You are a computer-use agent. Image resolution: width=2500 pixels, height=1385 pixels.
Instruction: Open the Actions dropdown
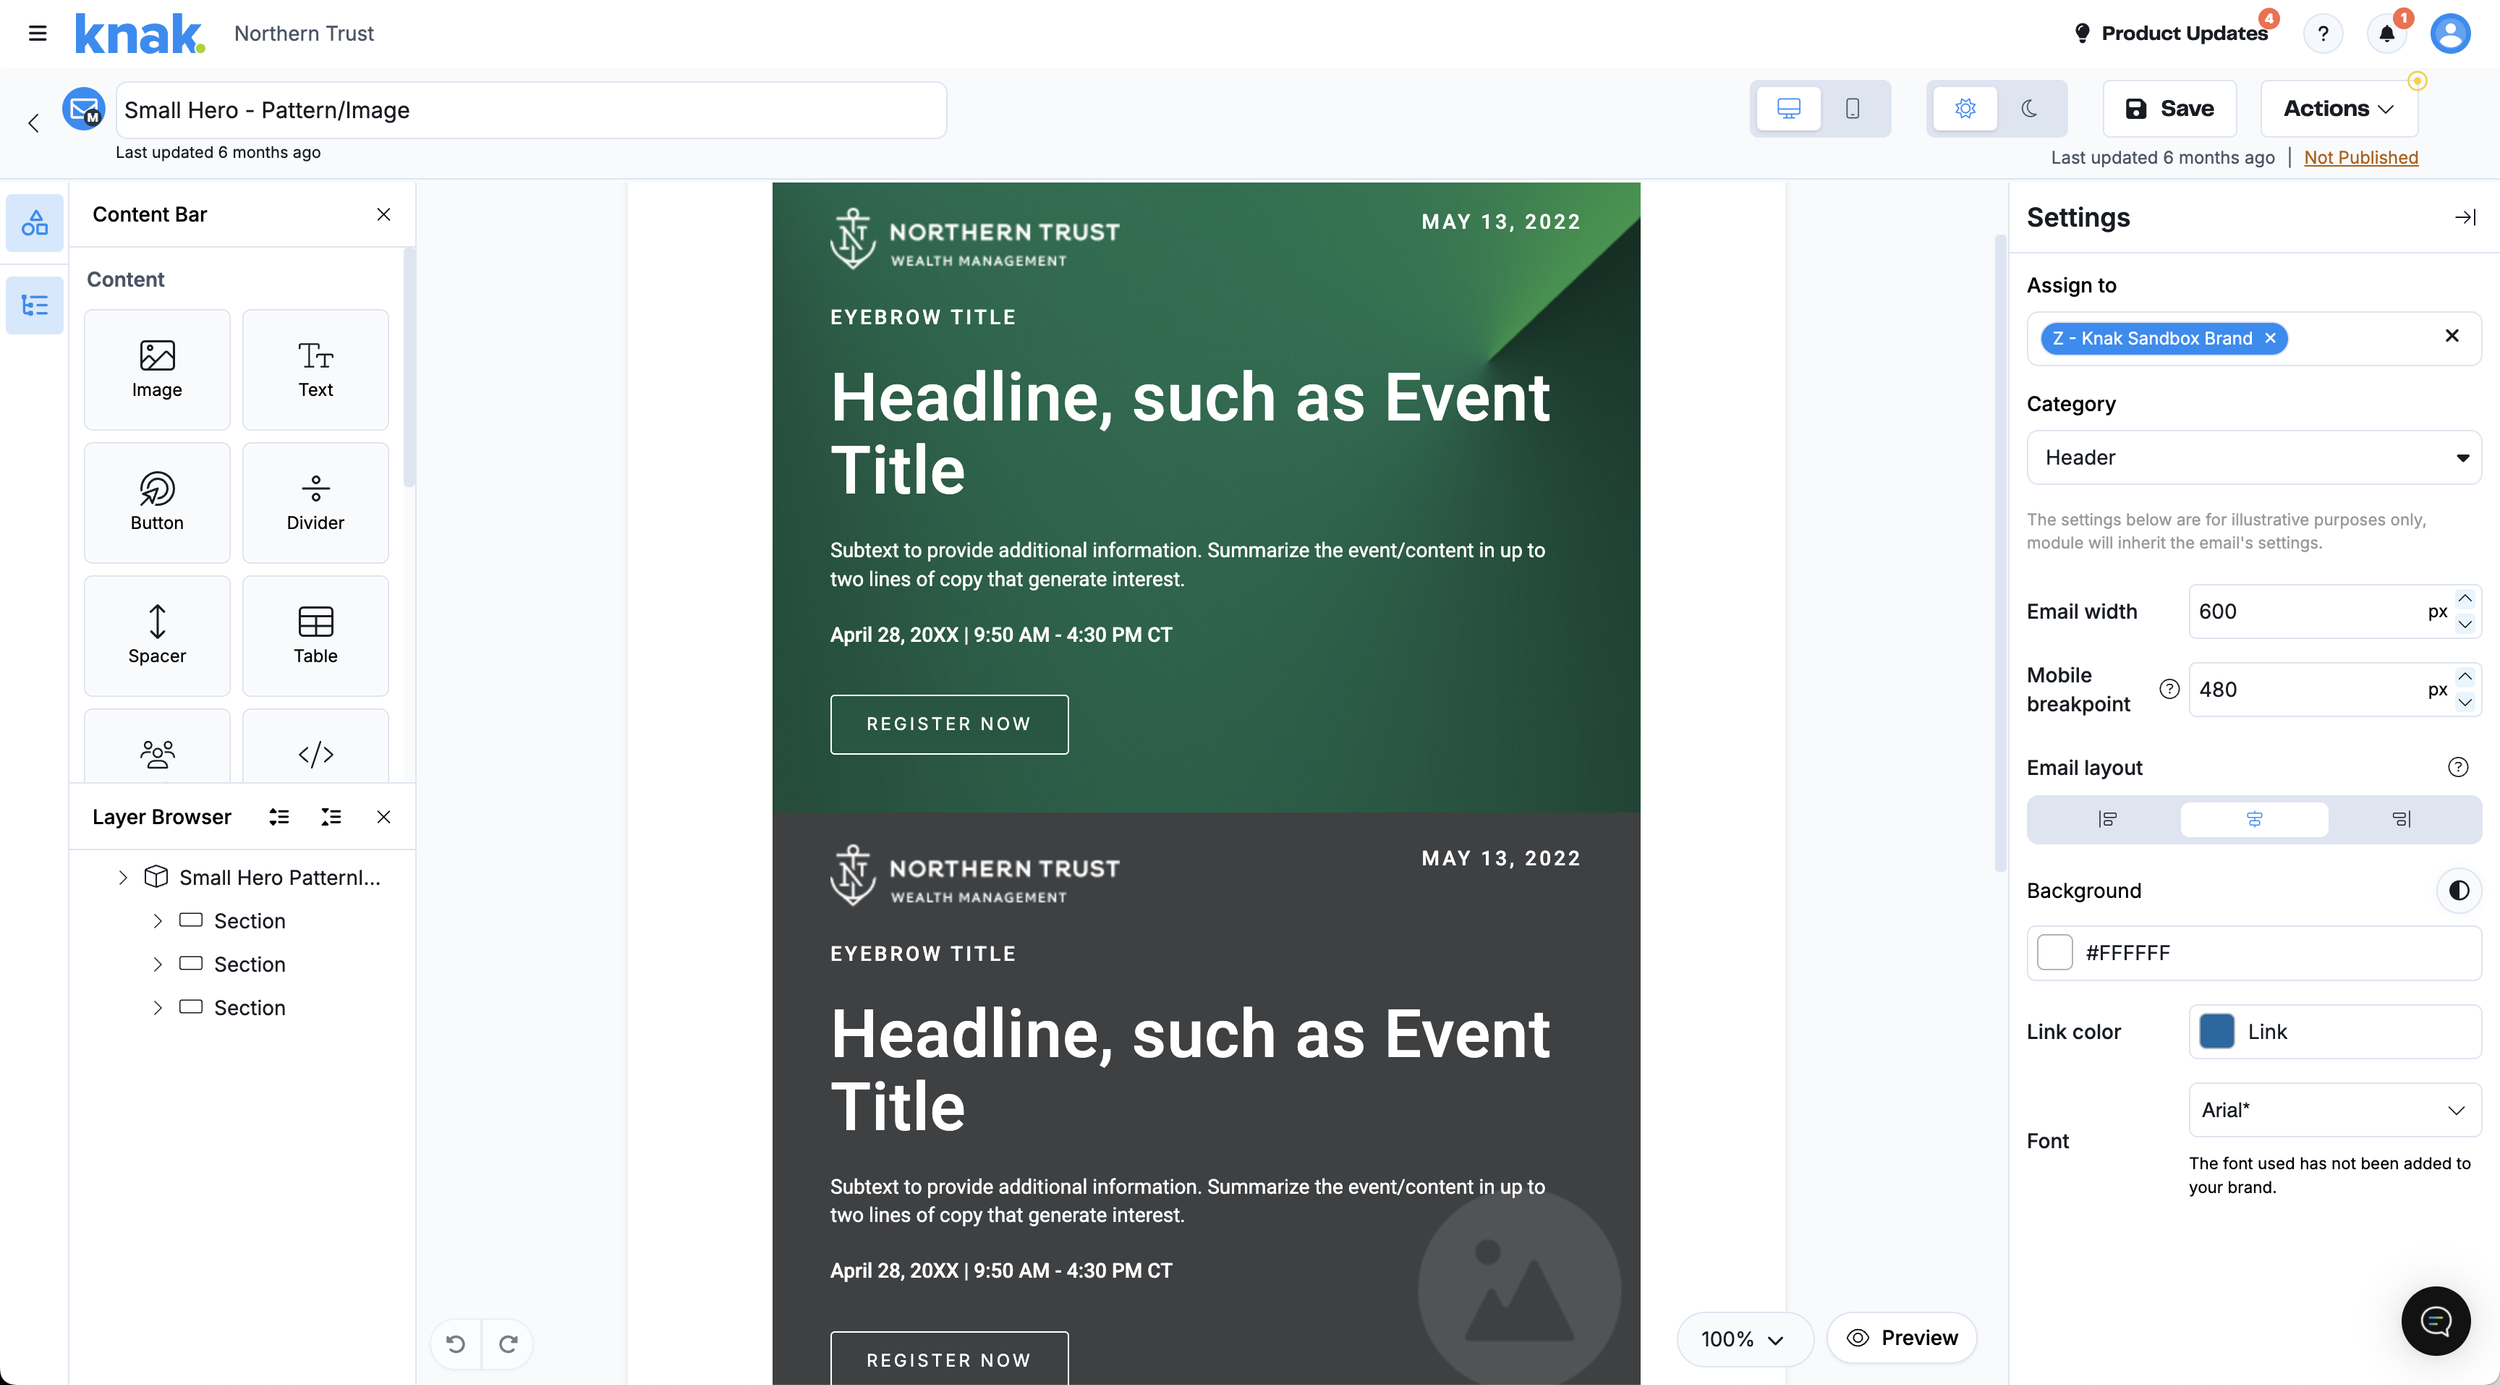click(2339, 108)
